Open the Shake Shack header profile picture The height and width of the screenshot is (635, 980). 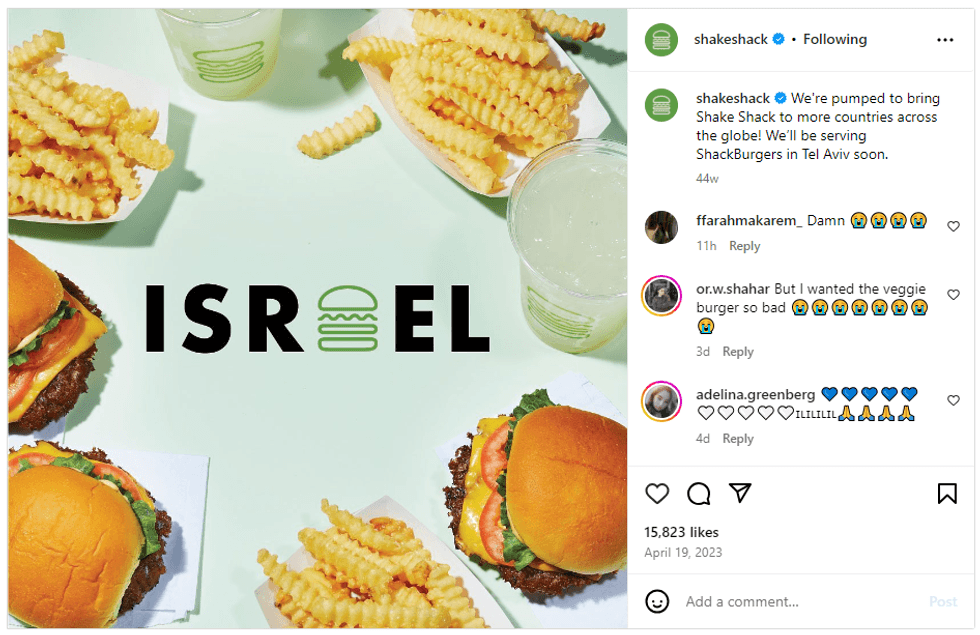tap(661, 40)
